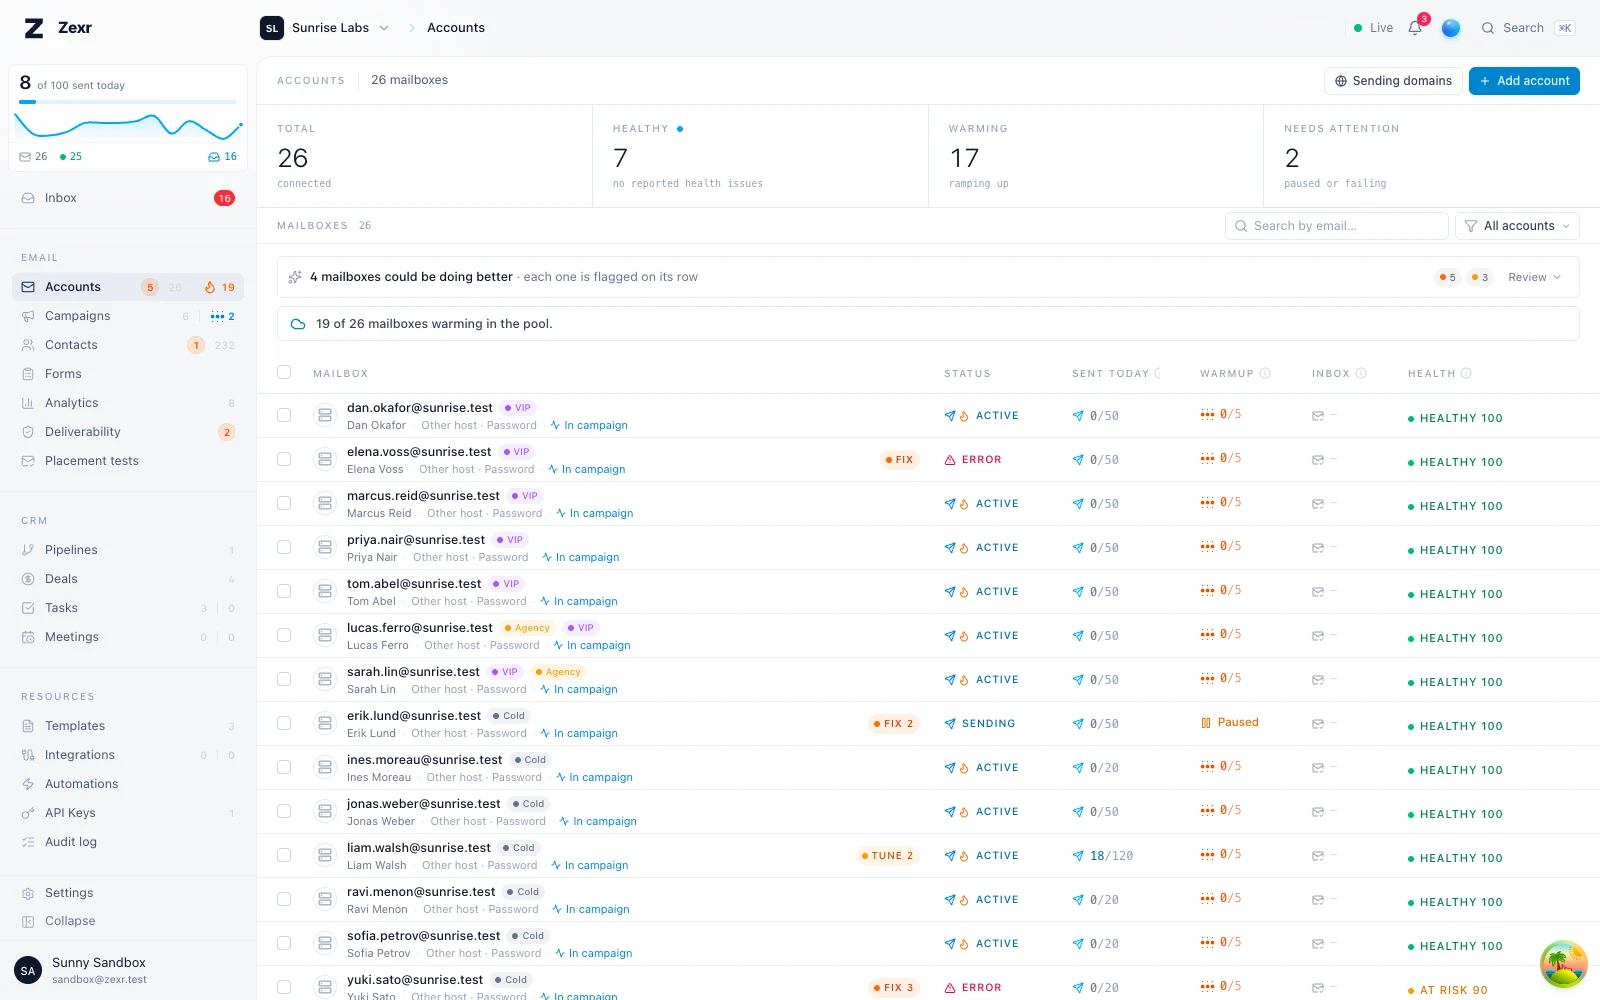Screen dimensions: 1600x1000
Task: Click the mailbox icon for dan.okafor@sunrise.test
Action: click(x=325, y=415)
